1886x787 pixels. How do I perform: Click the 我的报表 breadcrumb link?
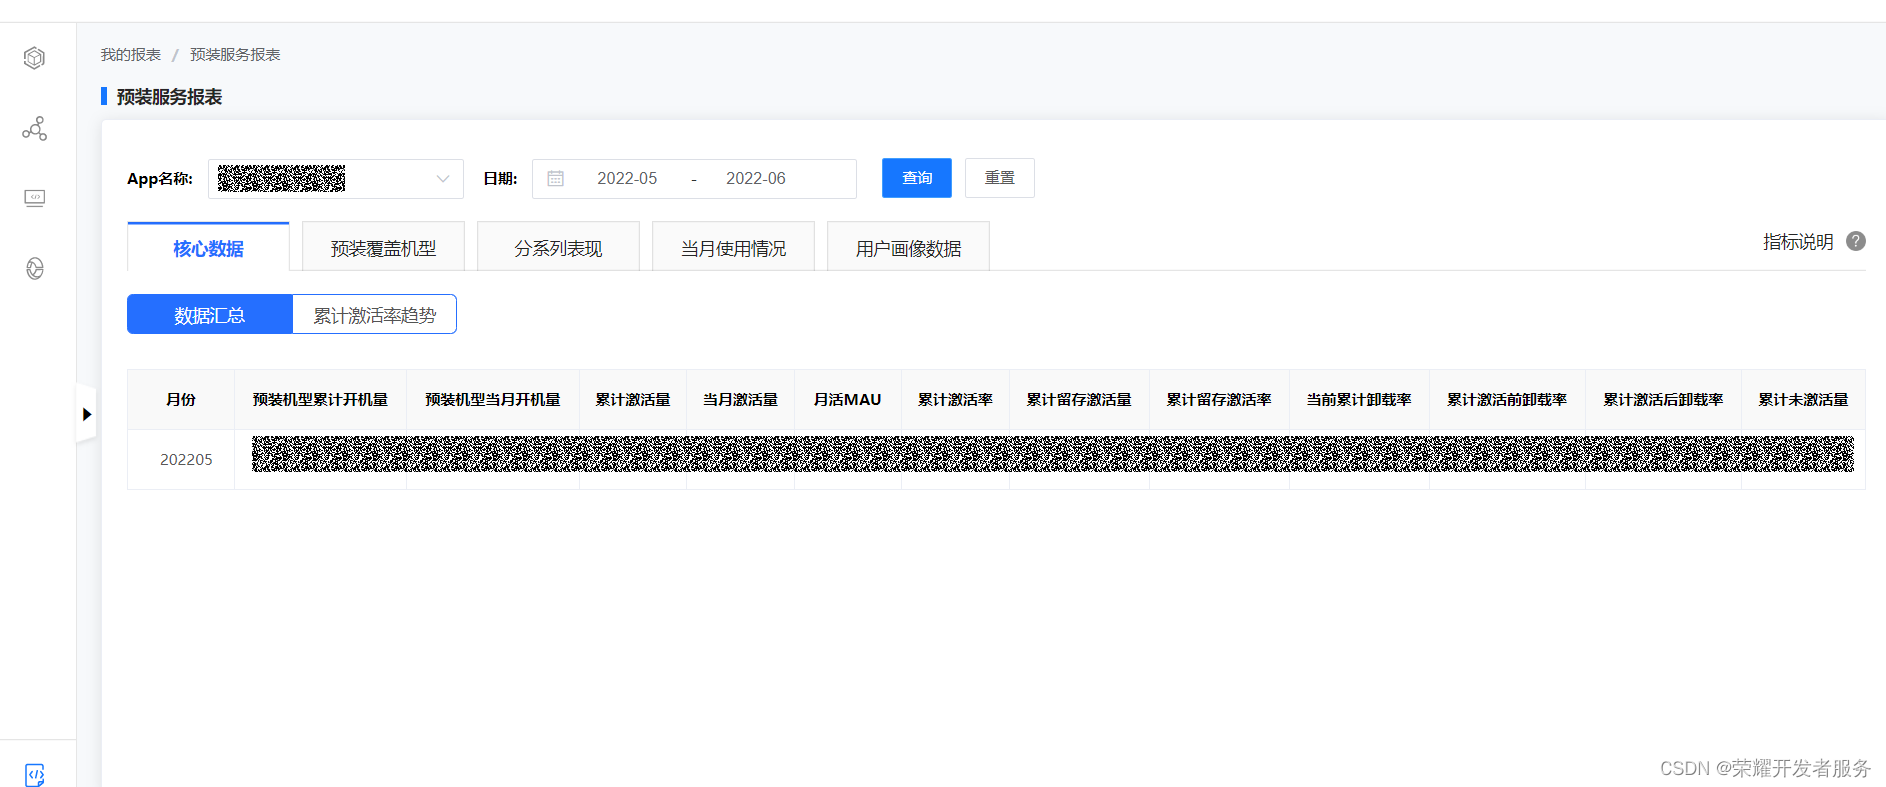coord(130,55)
